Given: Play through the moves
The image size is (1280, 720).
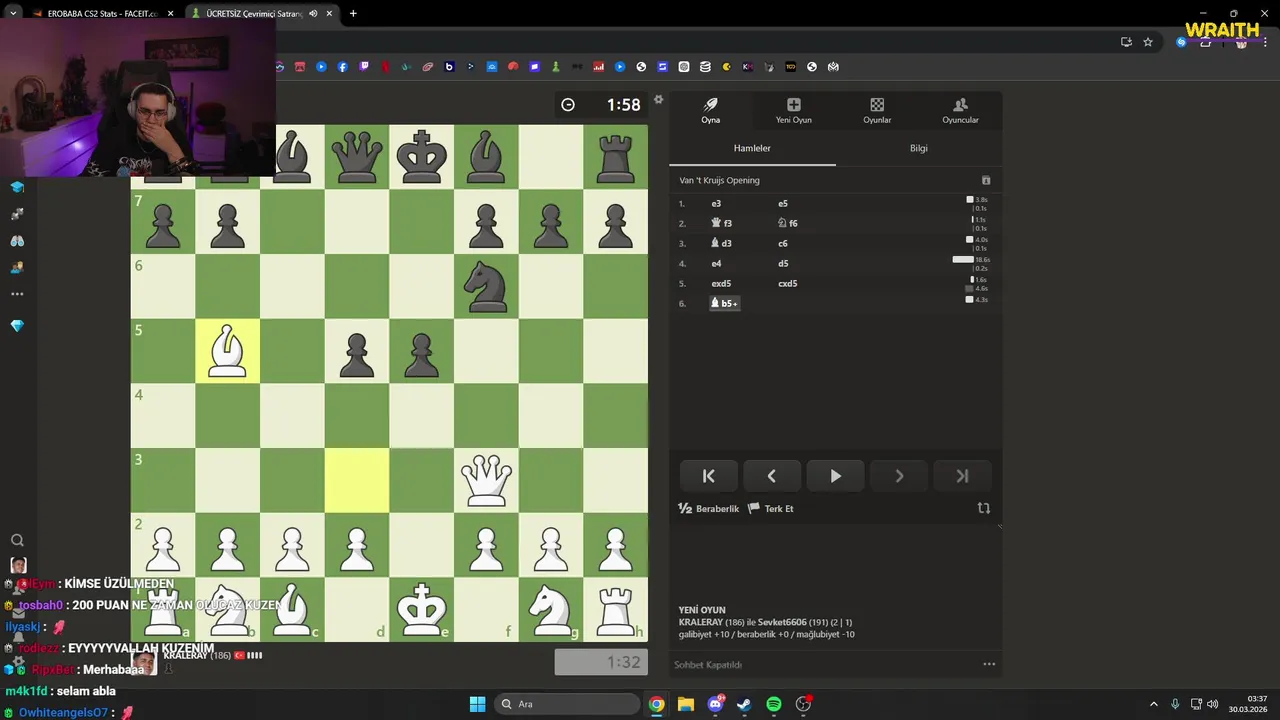Looking at the screenshot, I should coord(835,476).
